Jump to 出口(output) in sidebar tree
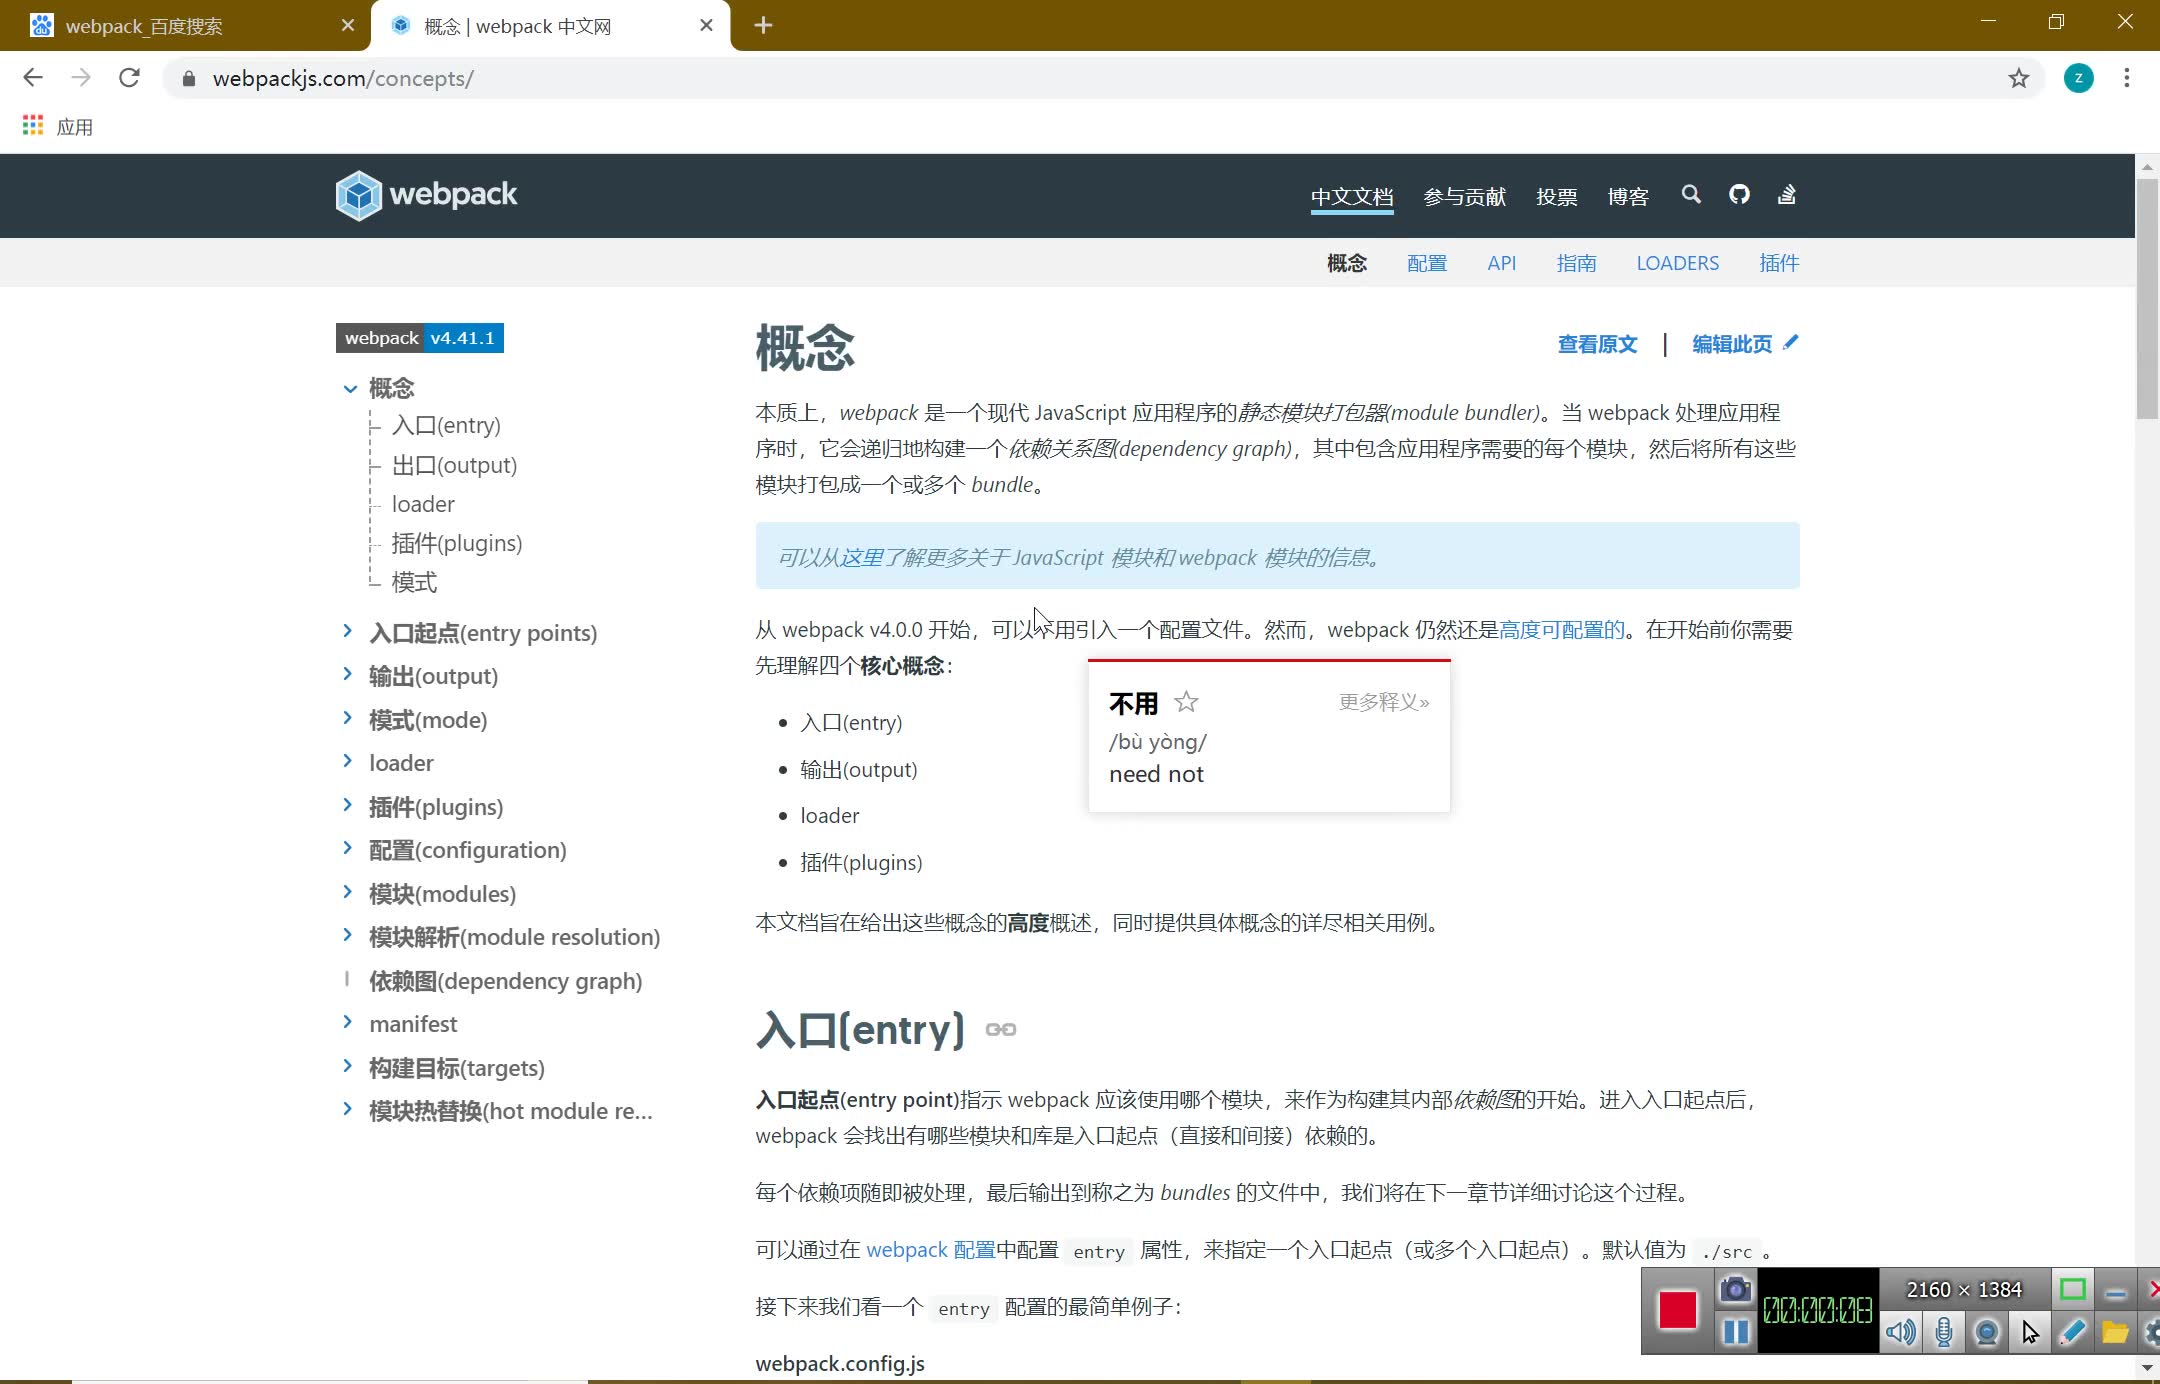The height and width of the screenshot is (1384, 2160). 454,465
